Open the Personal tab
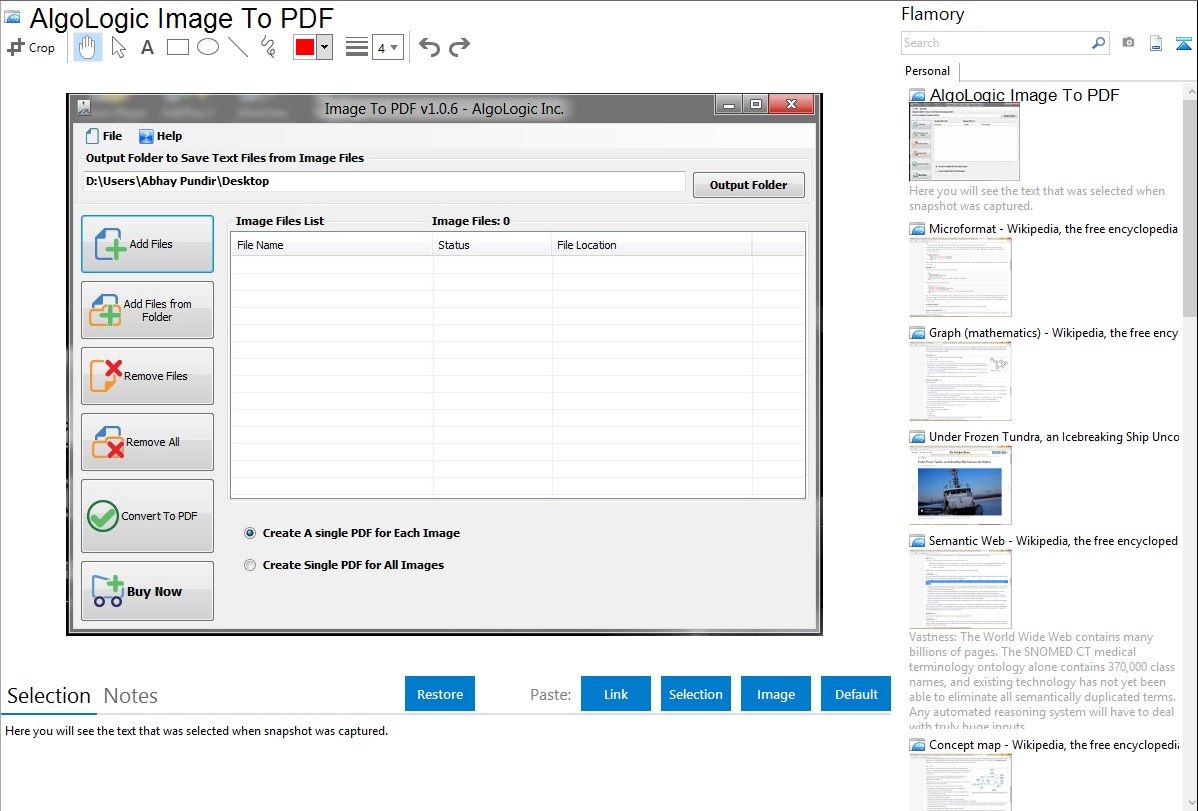1198x811 pixels. (x=928, y=71)
